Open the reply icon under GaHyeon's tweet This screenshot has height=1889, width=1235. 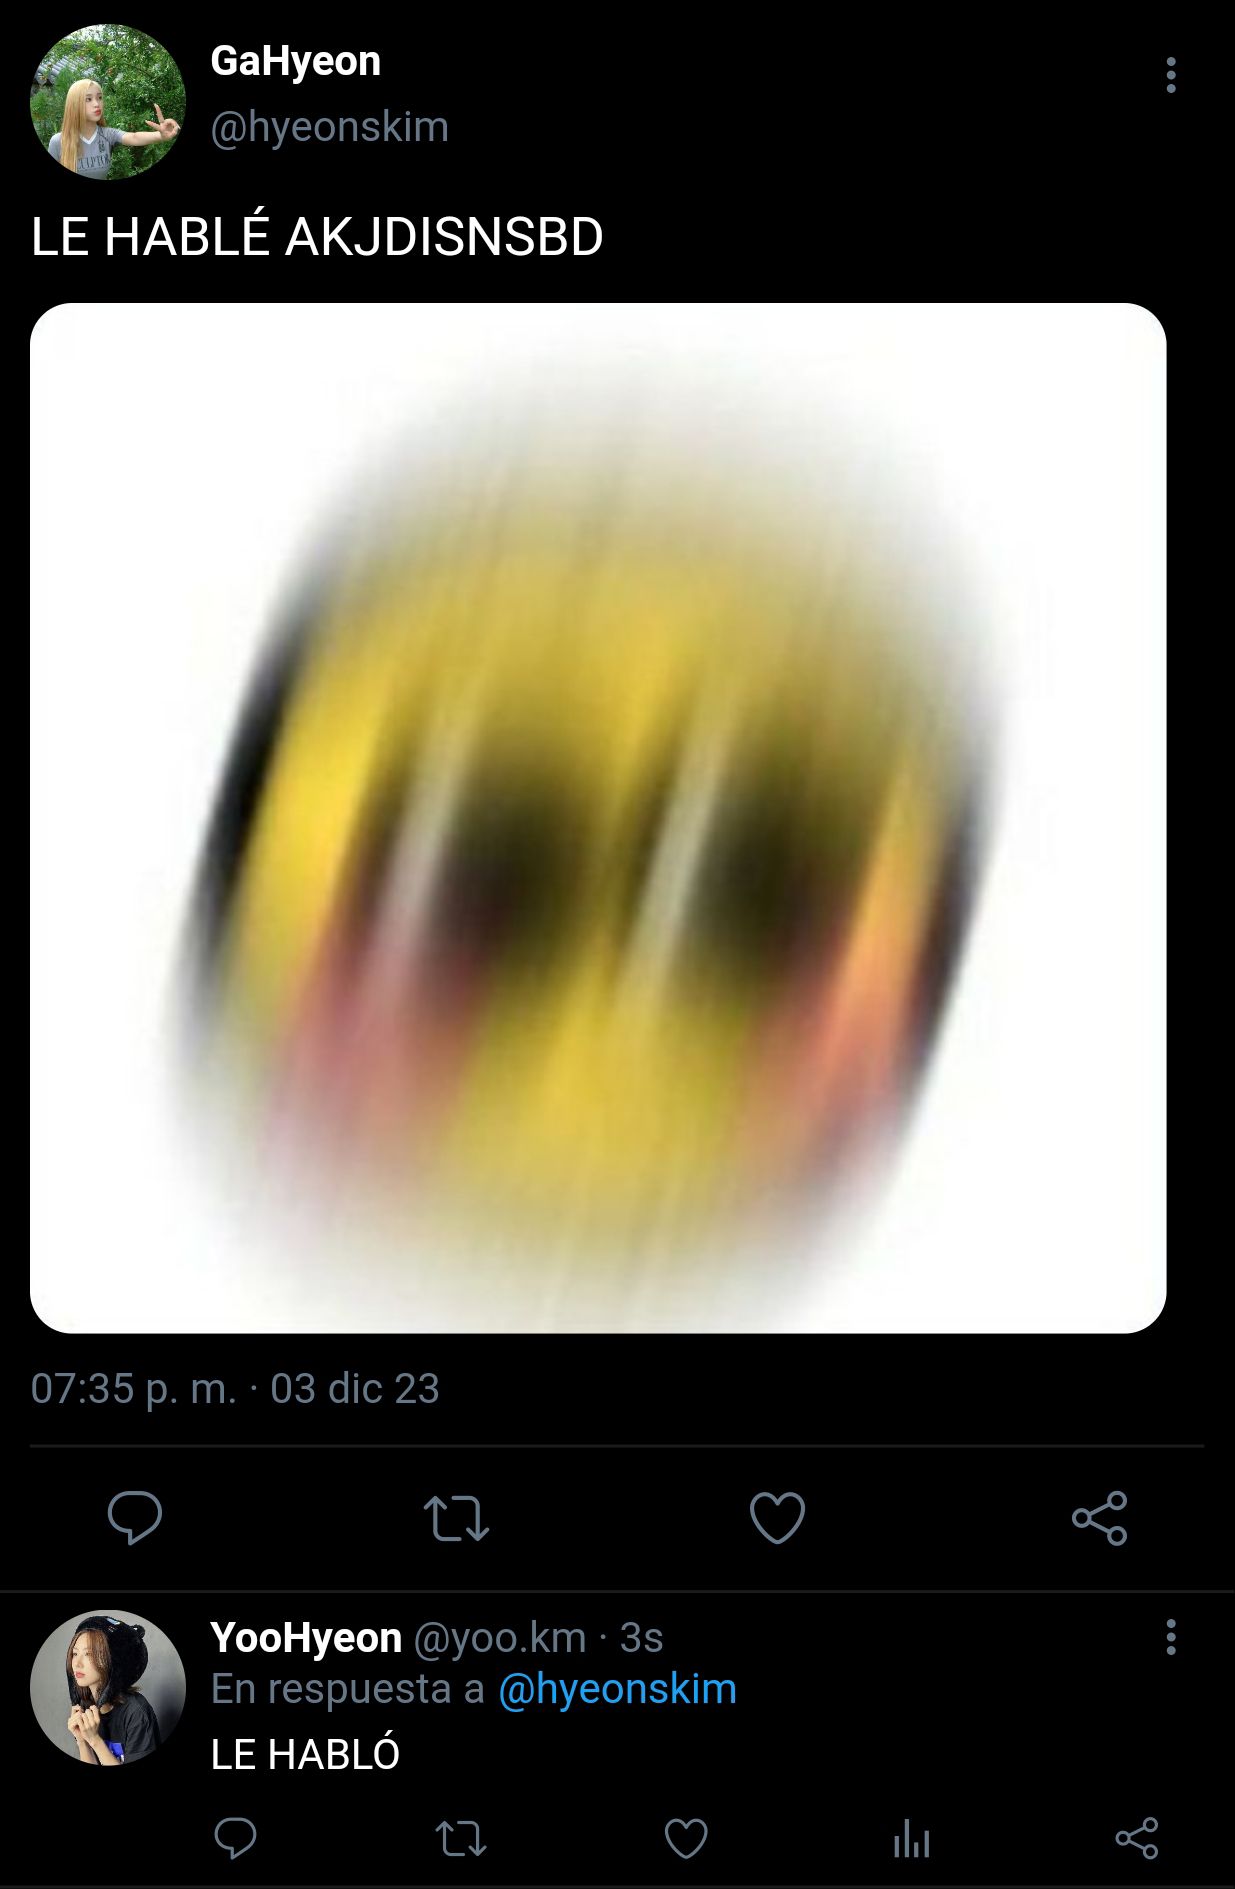[x=135, y=1517]
